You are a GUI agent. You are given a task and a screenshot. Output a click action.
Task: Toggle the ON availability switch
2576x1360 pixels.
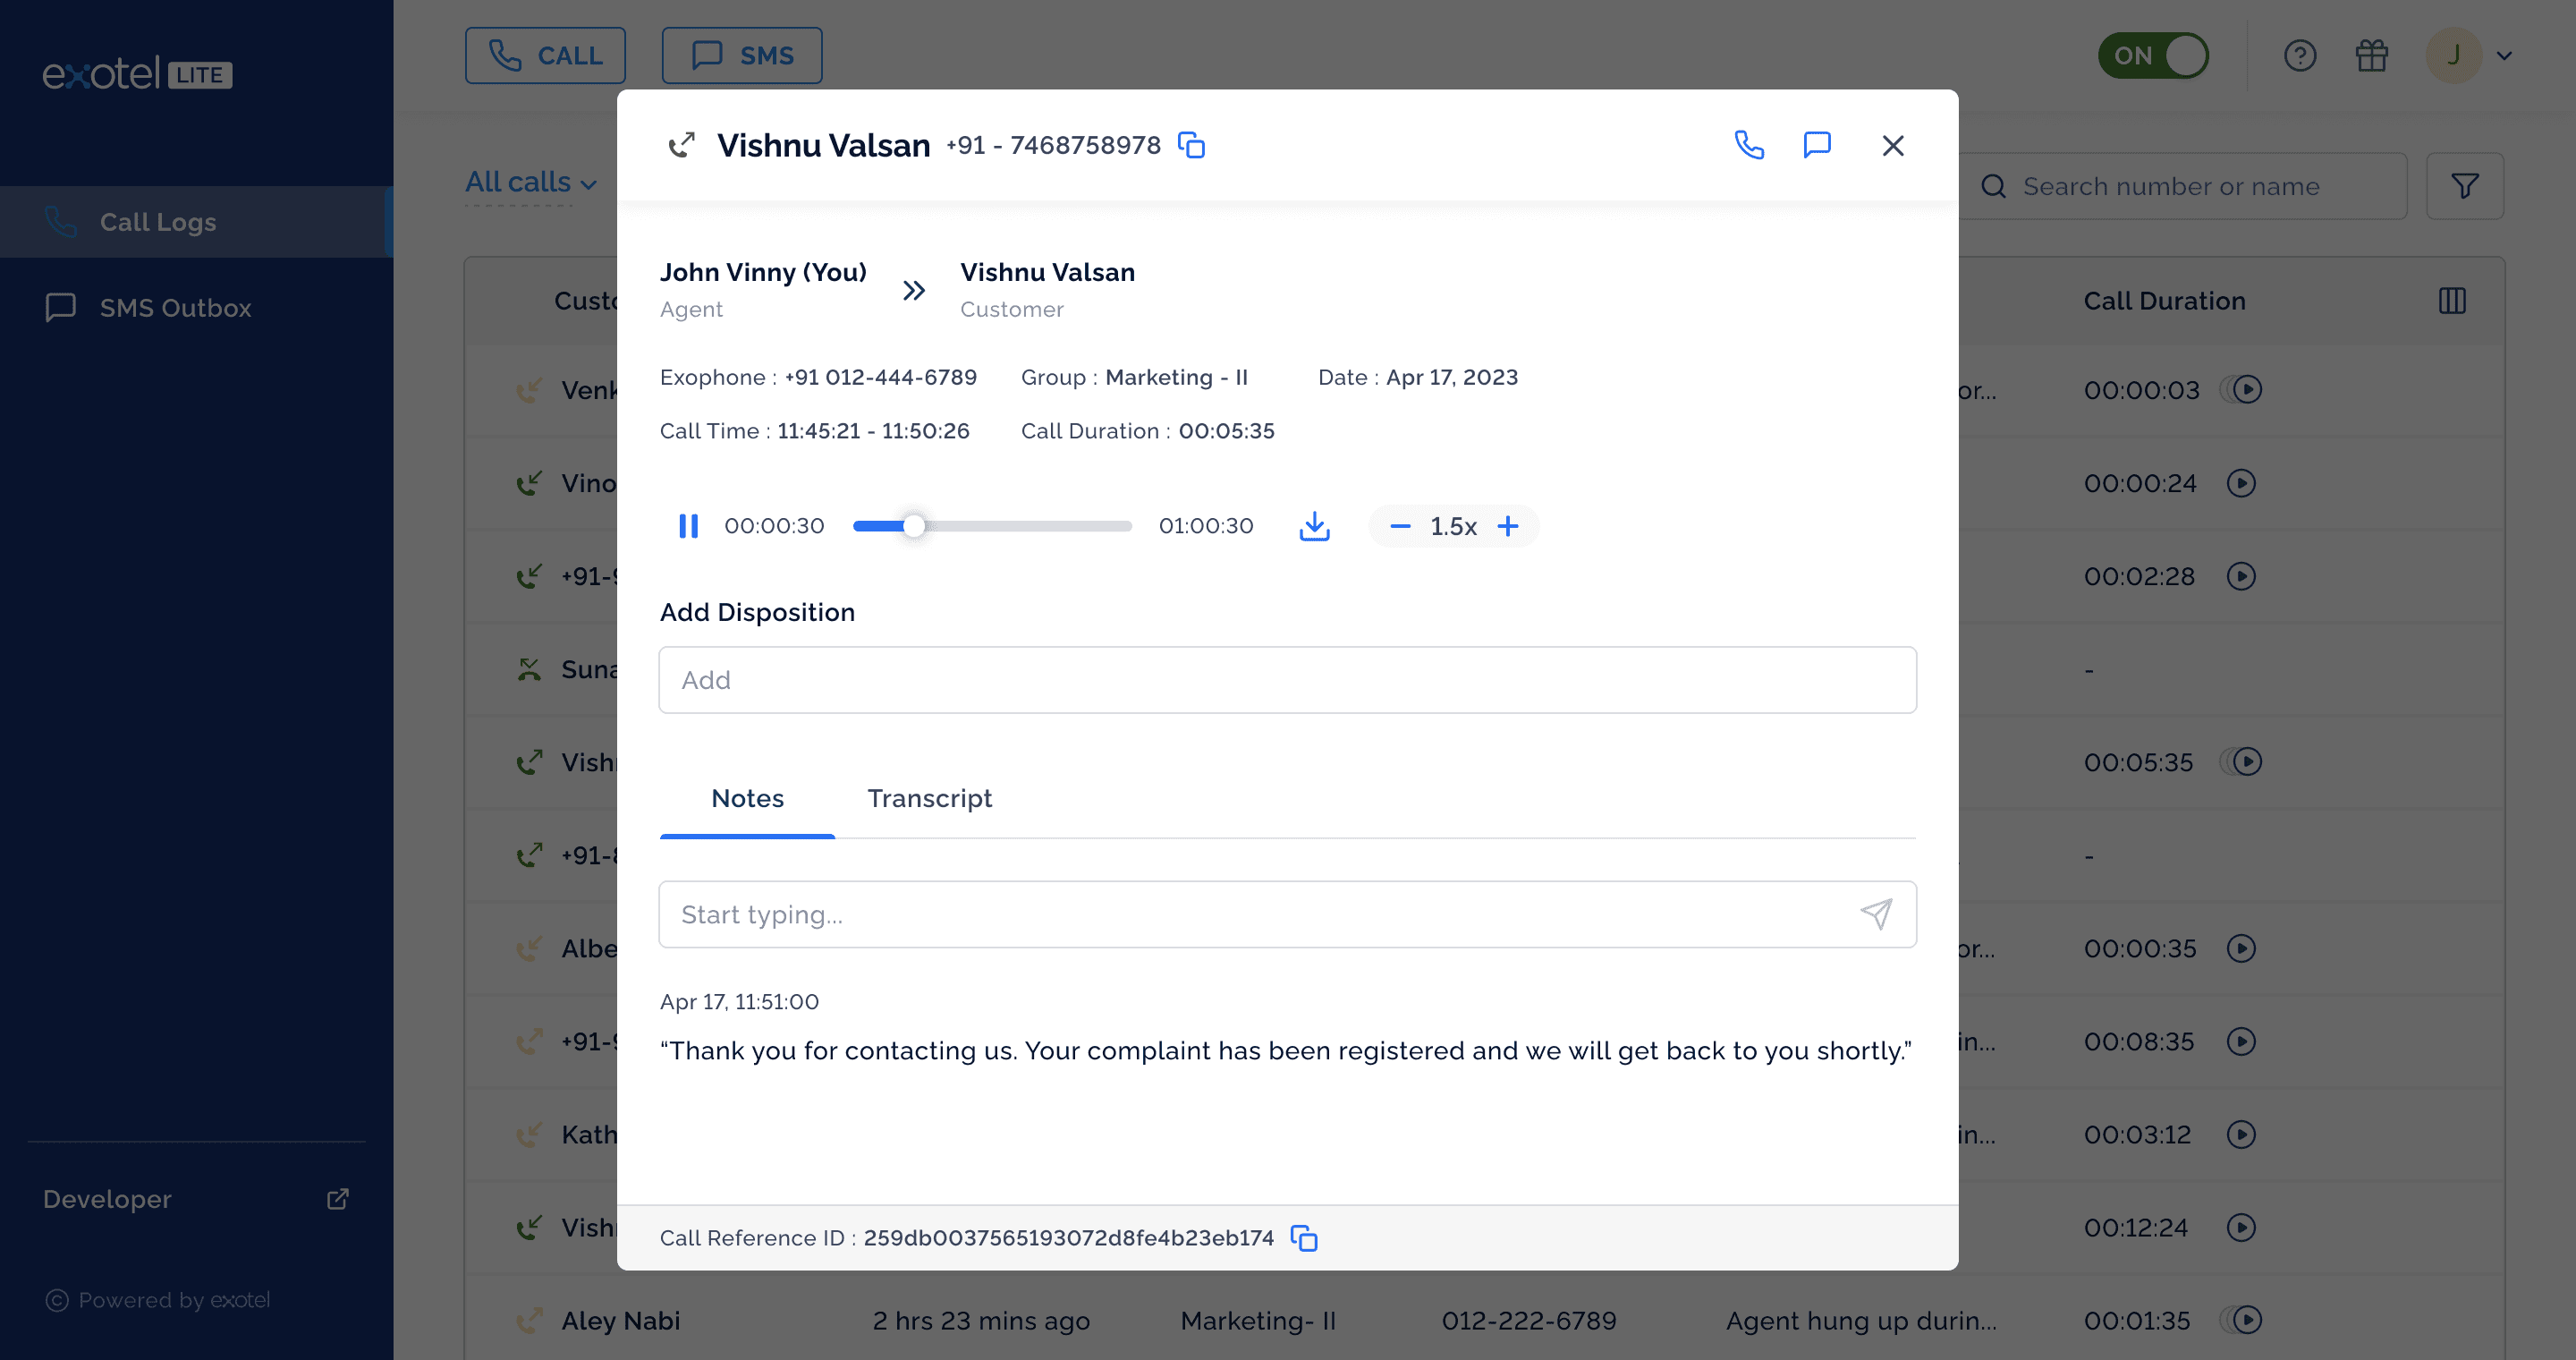[x=2152, y=55]
